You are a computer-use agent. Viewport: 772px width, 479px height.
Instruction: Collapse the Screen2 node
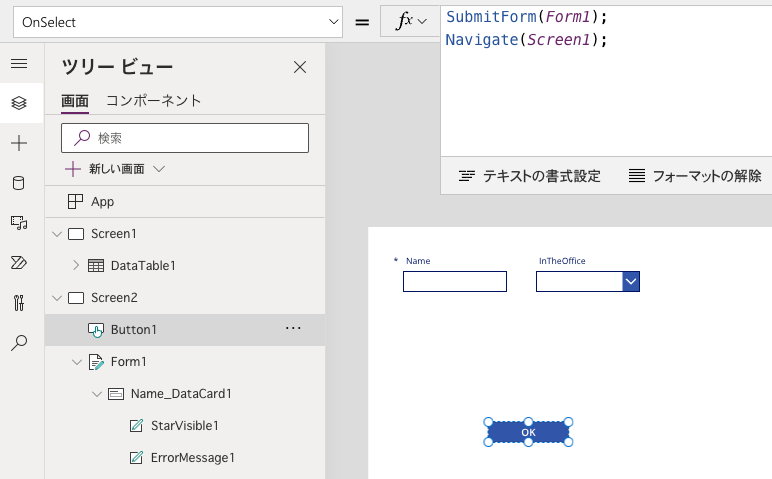(57, 298)
